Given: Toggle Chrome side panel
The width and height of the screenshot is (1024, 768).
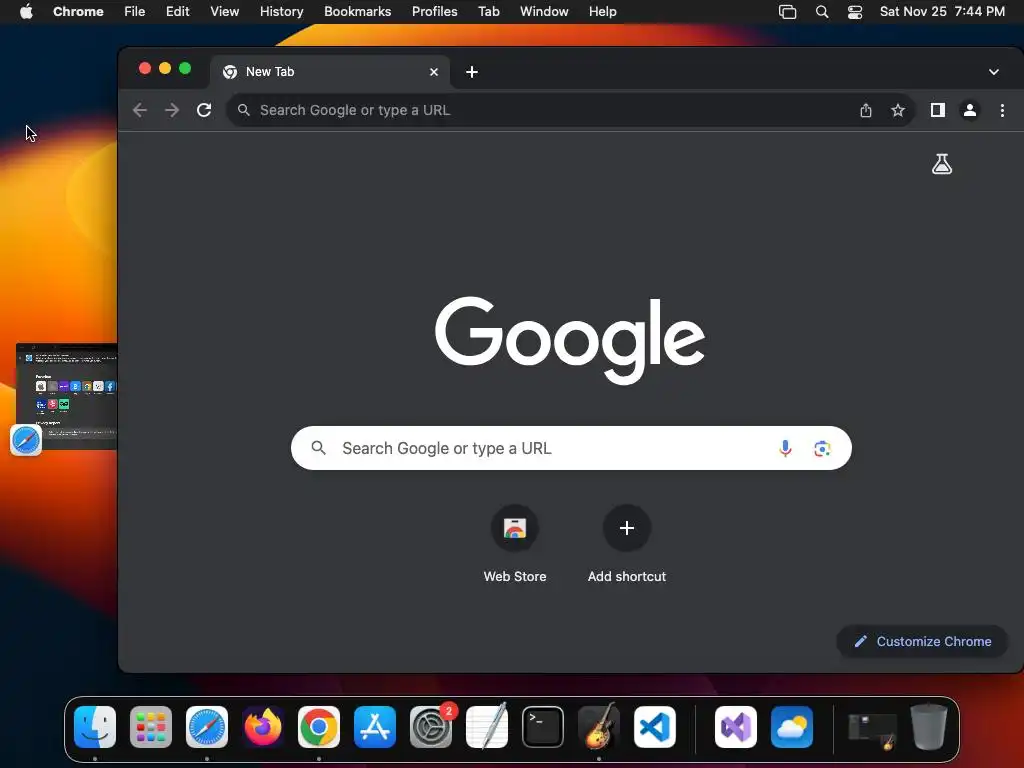Looking at the screenshot, I should pos(938,110).
